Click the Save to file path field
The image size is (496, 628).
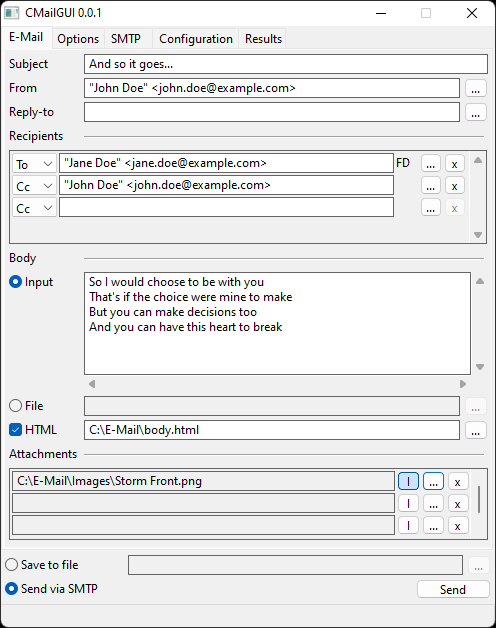pyautogui.click(x=295, y=565)
